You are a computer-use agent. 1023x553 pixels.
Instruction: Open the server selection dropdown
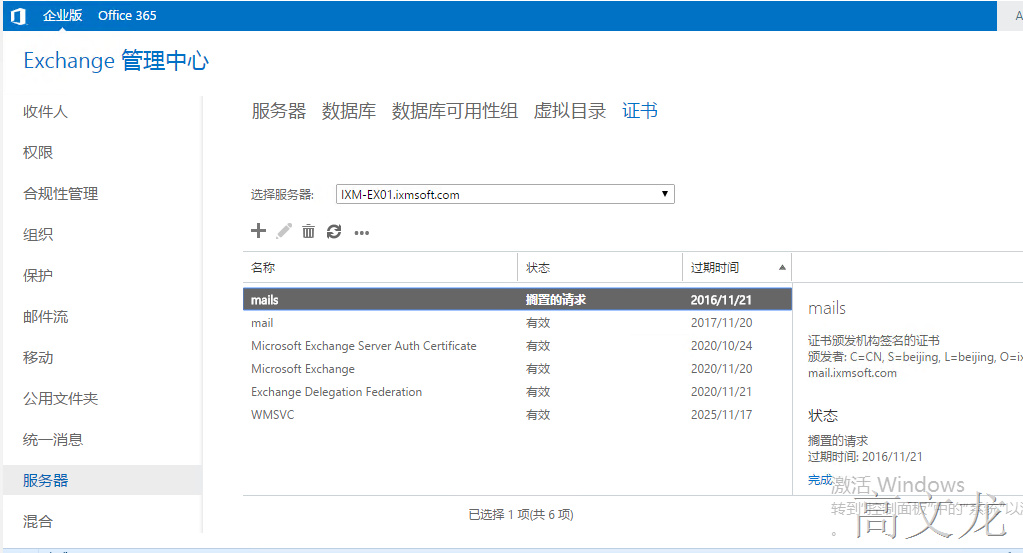(505, 194)
